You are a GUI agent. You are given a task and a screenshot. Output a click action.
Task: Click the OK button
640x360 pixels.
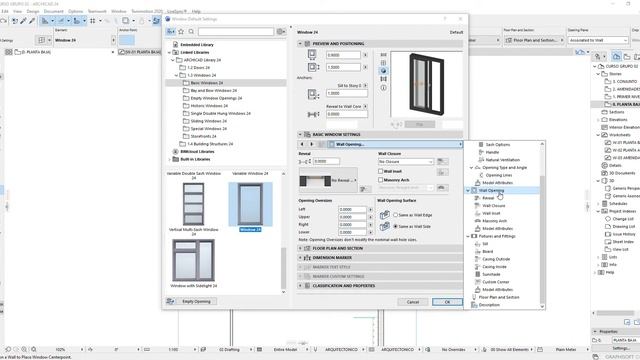[447, 302]
